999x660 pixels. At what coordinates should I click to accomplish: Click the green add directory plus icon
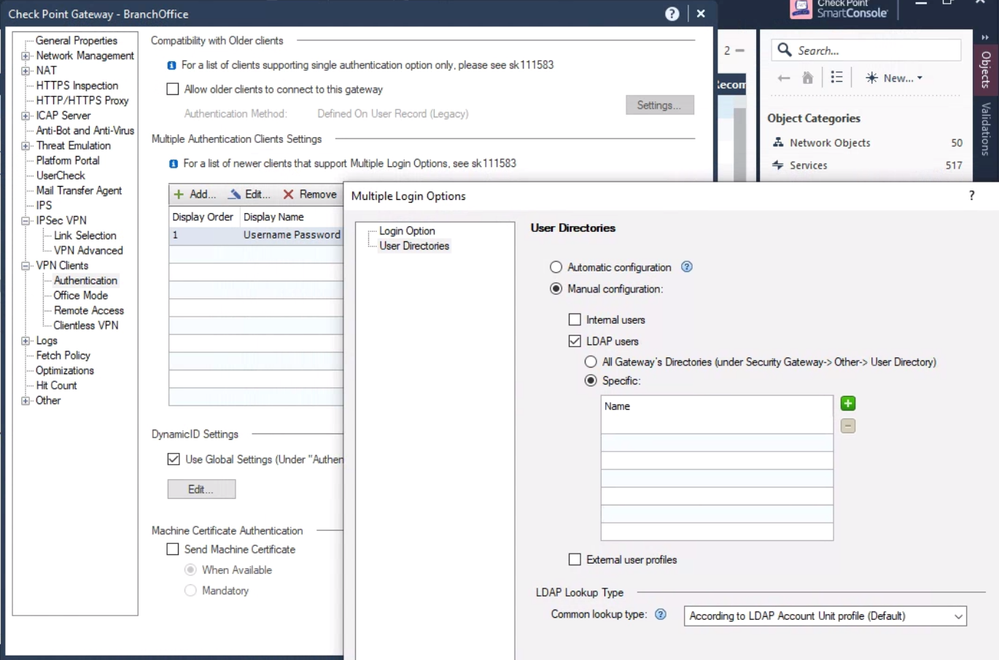coord(848,403)
